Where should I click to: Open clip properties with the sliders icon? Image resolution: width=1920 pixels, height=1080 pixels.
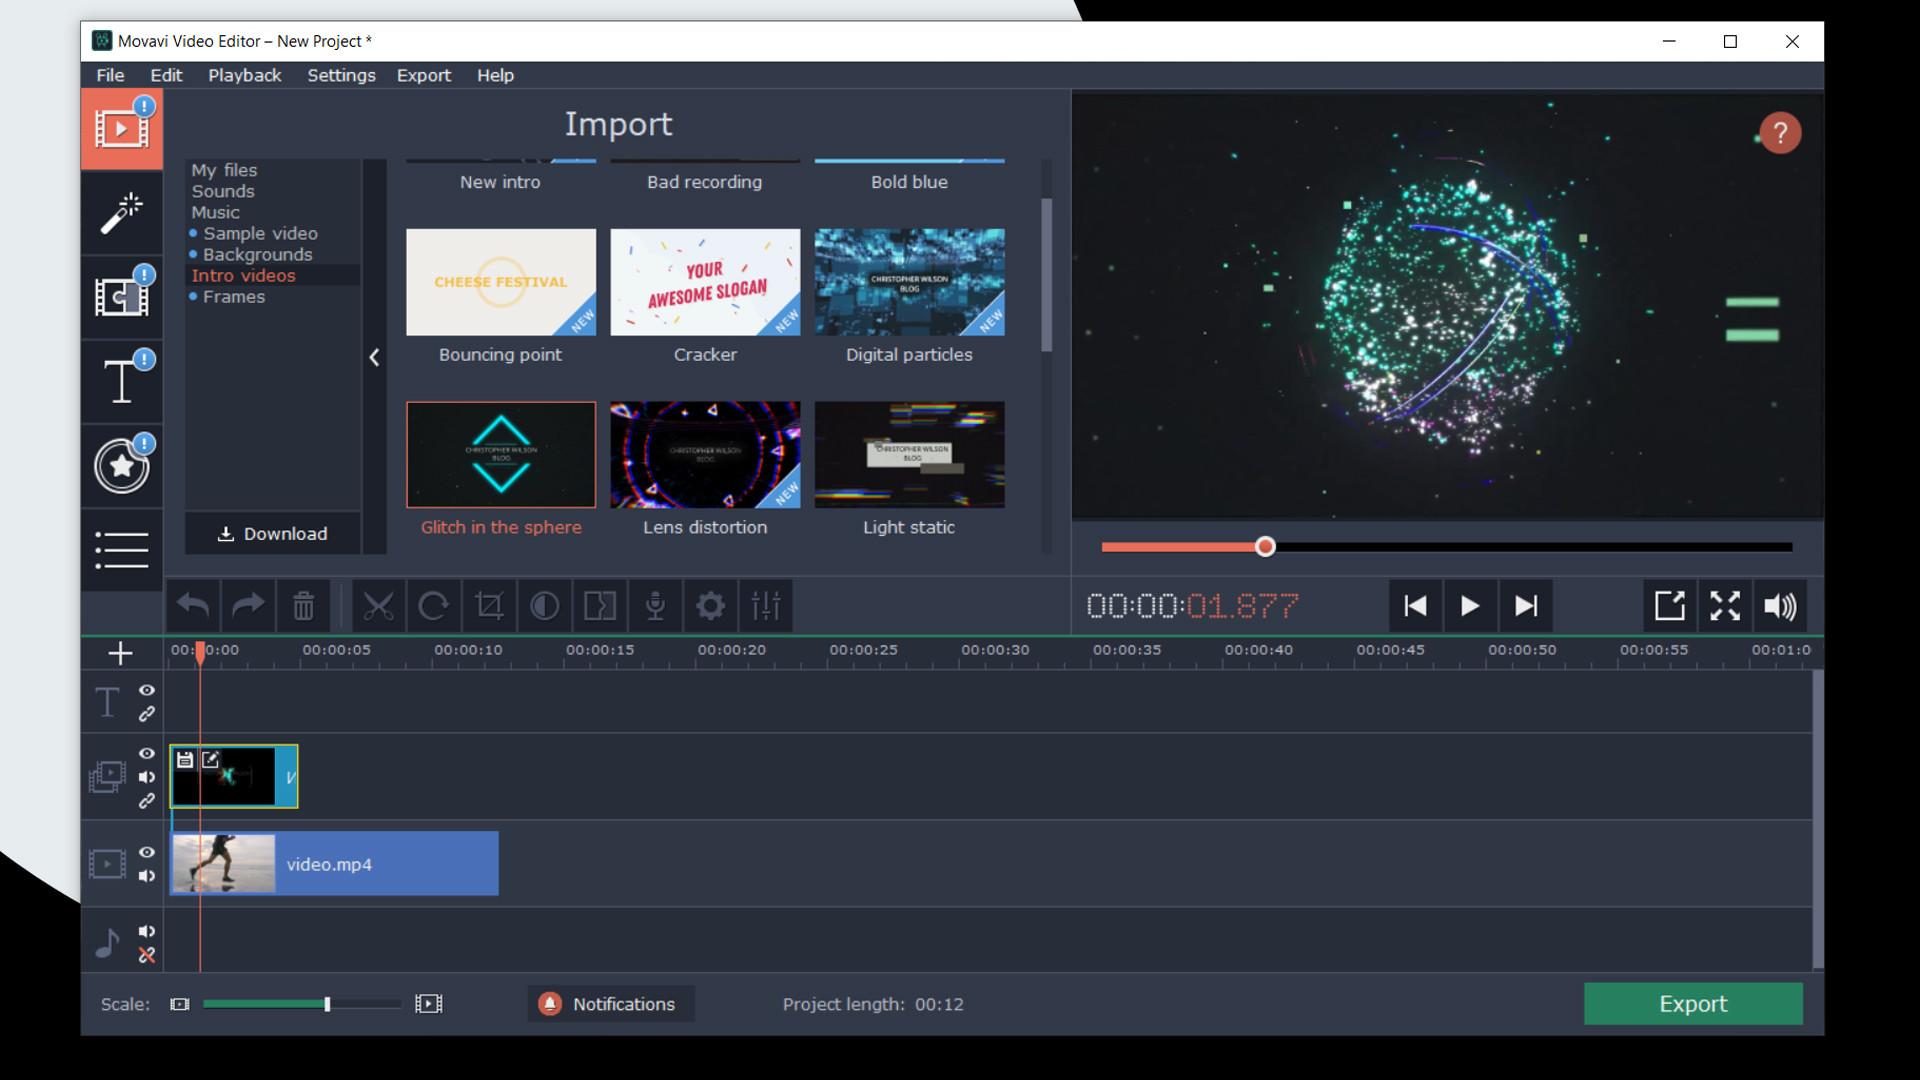pyautogui.click(x=765, y=605)
